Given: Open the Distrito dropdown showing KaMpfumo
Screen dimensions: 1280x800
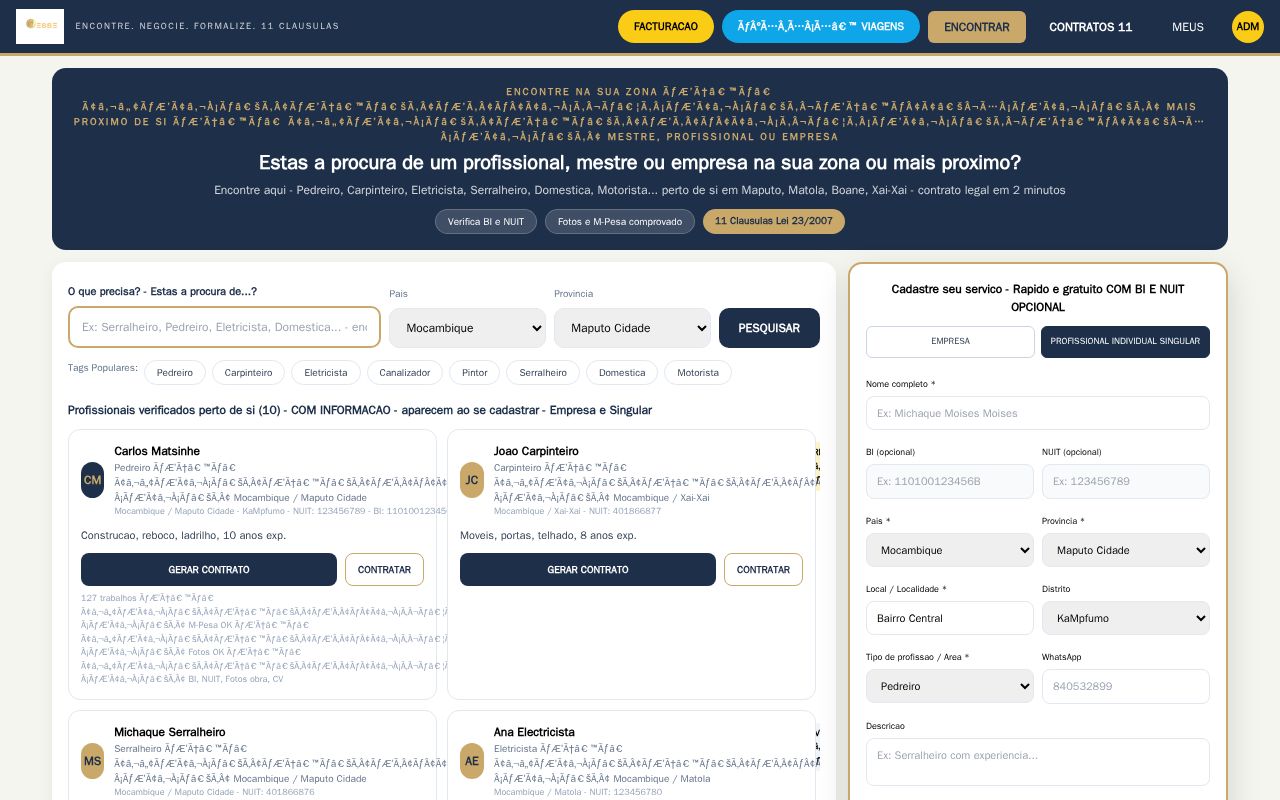Looking at the screenshot, I should (x=1126, y=618).
